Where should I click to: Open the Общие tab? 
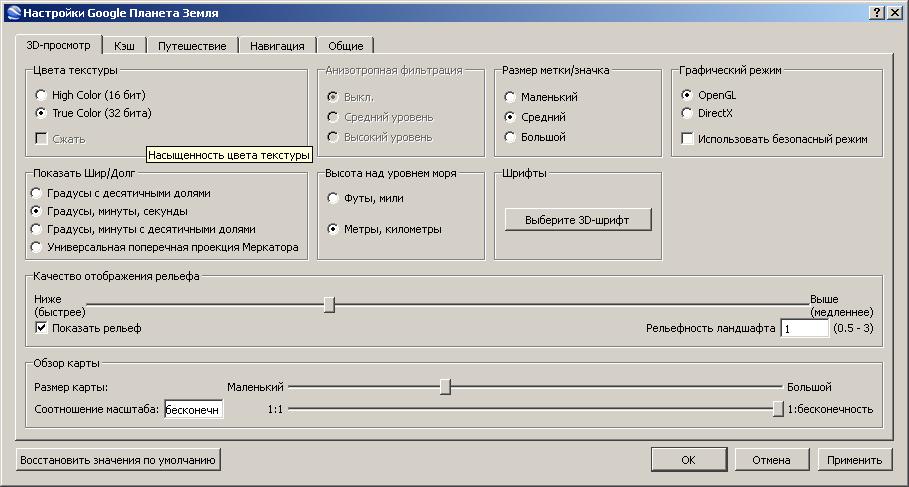pos(345,46)
